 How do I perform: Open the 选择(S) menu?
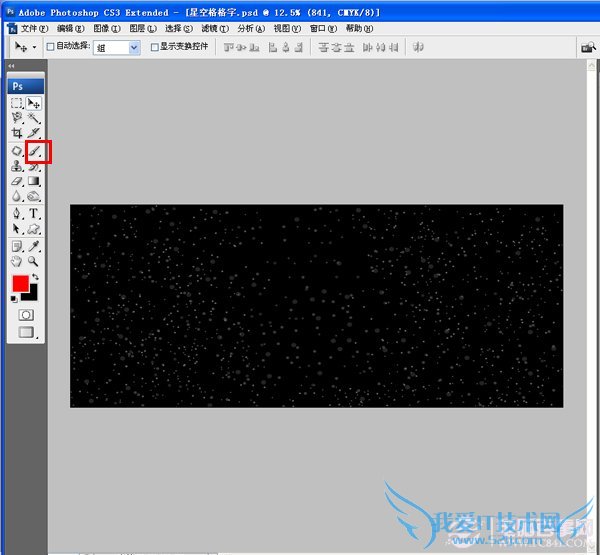pyautogui.click(x=179, y=28)
